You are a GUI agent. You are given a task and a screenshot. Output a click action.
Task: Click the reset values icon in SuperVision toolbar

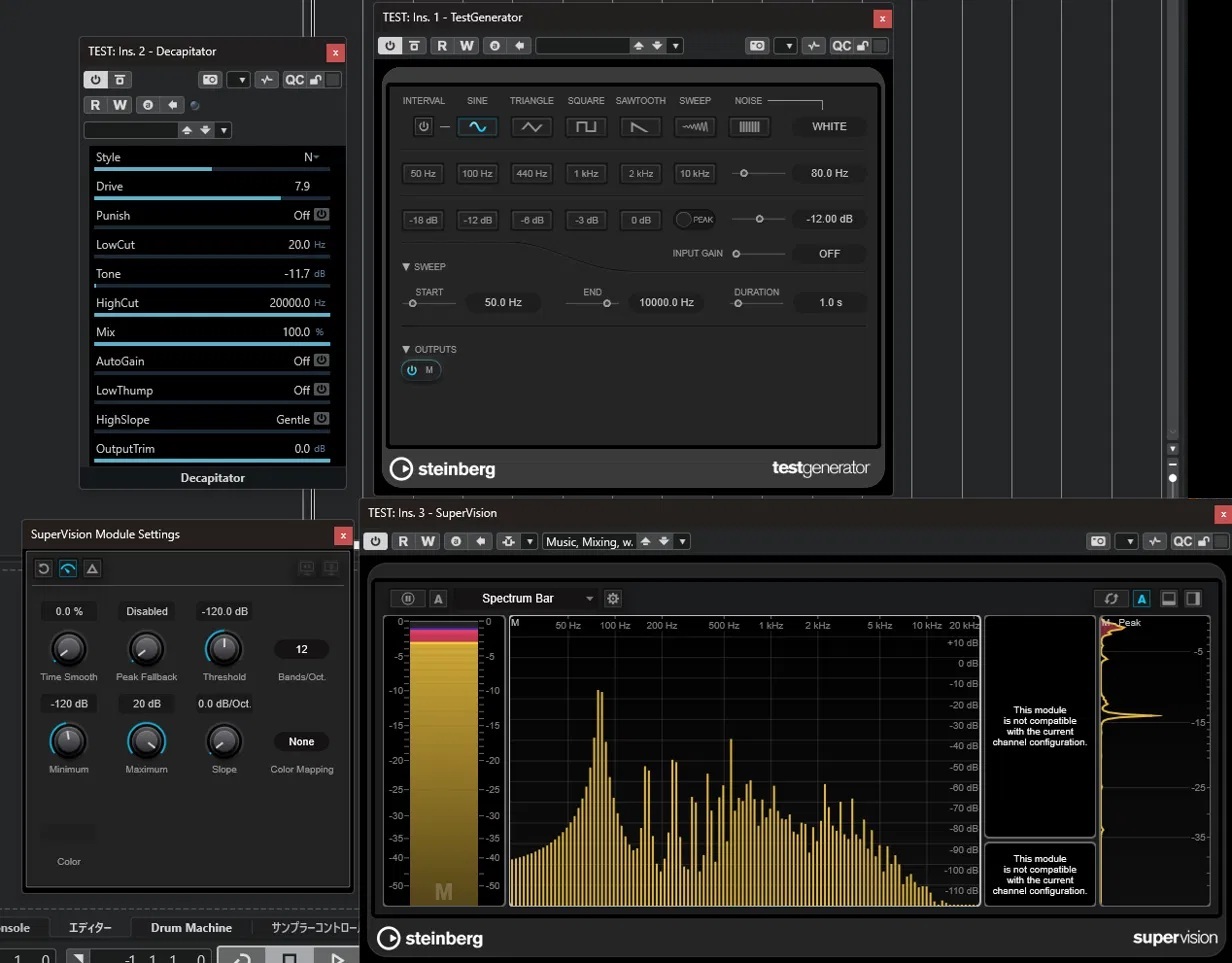[1111, 599]
